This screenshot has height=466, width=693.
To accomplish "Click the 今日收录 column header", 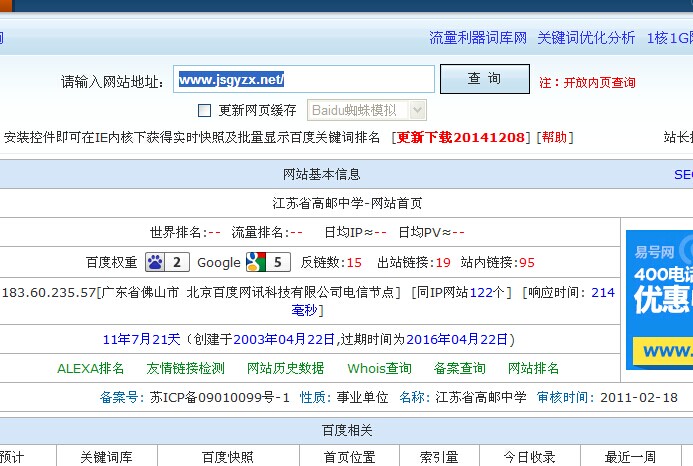I will pos(529,457).
